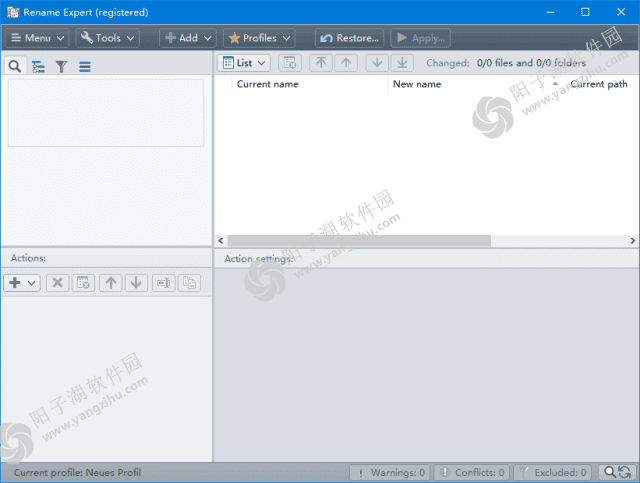Rename the selected action
This screenshot has height=483, width=640.
[x=164, y=283]
